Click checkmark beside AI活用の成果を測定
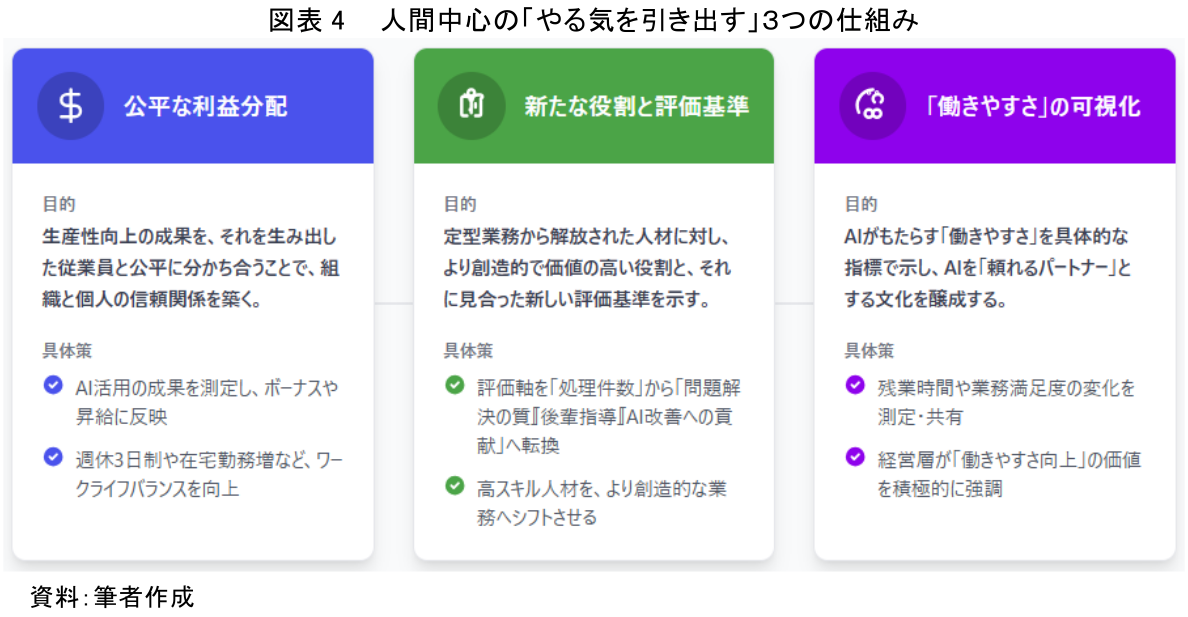 pos(53,385)
